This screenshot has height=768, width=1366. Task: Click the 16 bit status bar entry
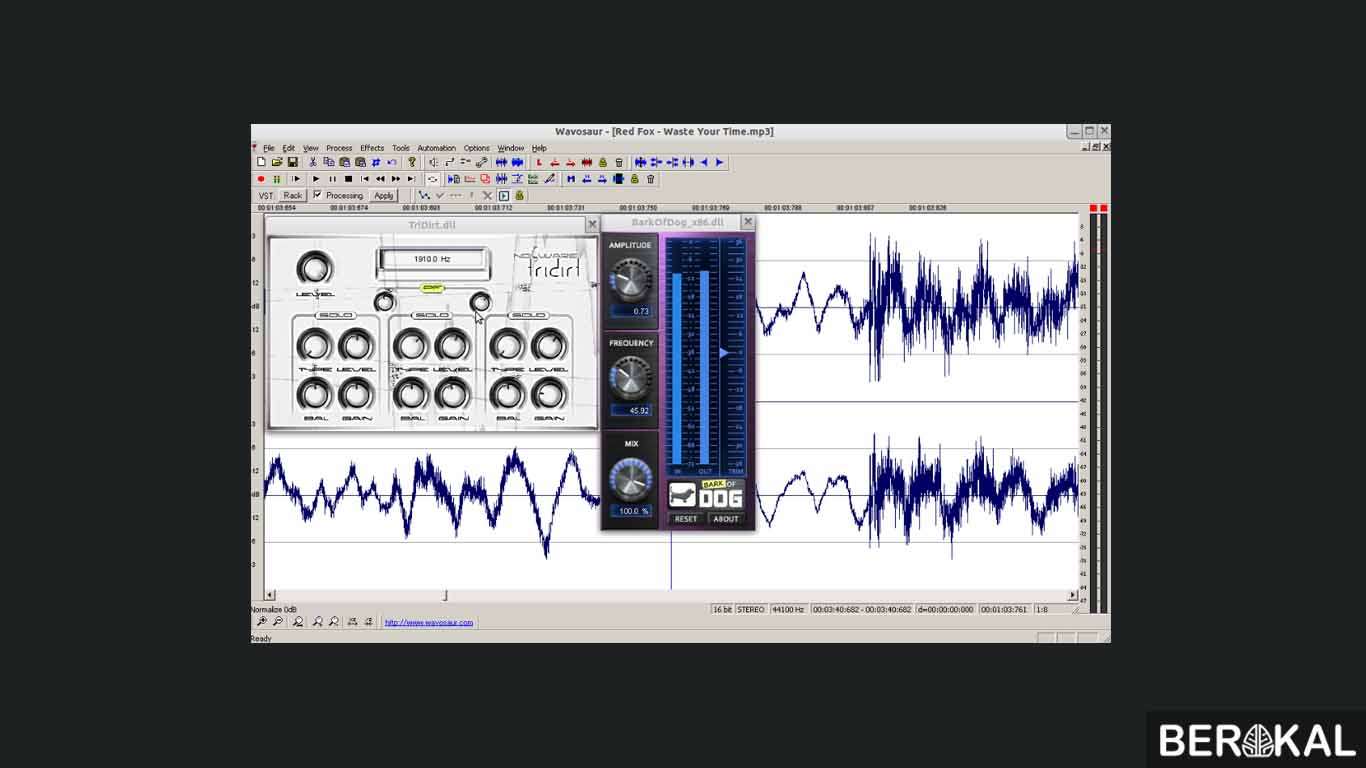(x=722, y=609)
